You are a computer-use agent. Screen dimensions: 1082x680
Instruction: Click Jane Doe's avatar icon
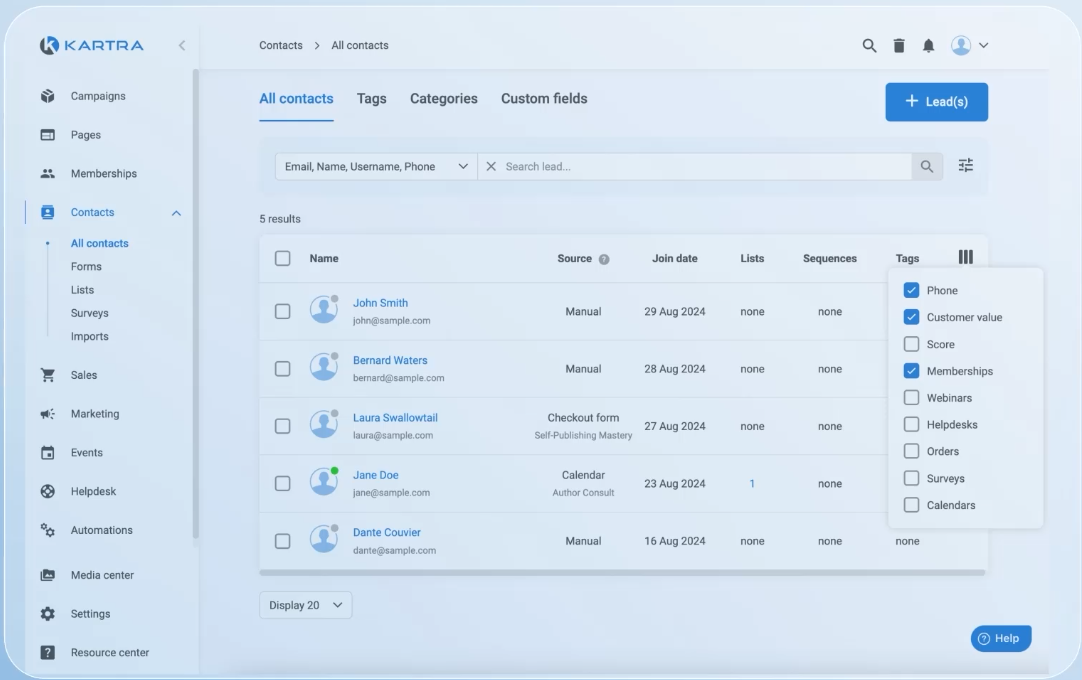point(323,481)
